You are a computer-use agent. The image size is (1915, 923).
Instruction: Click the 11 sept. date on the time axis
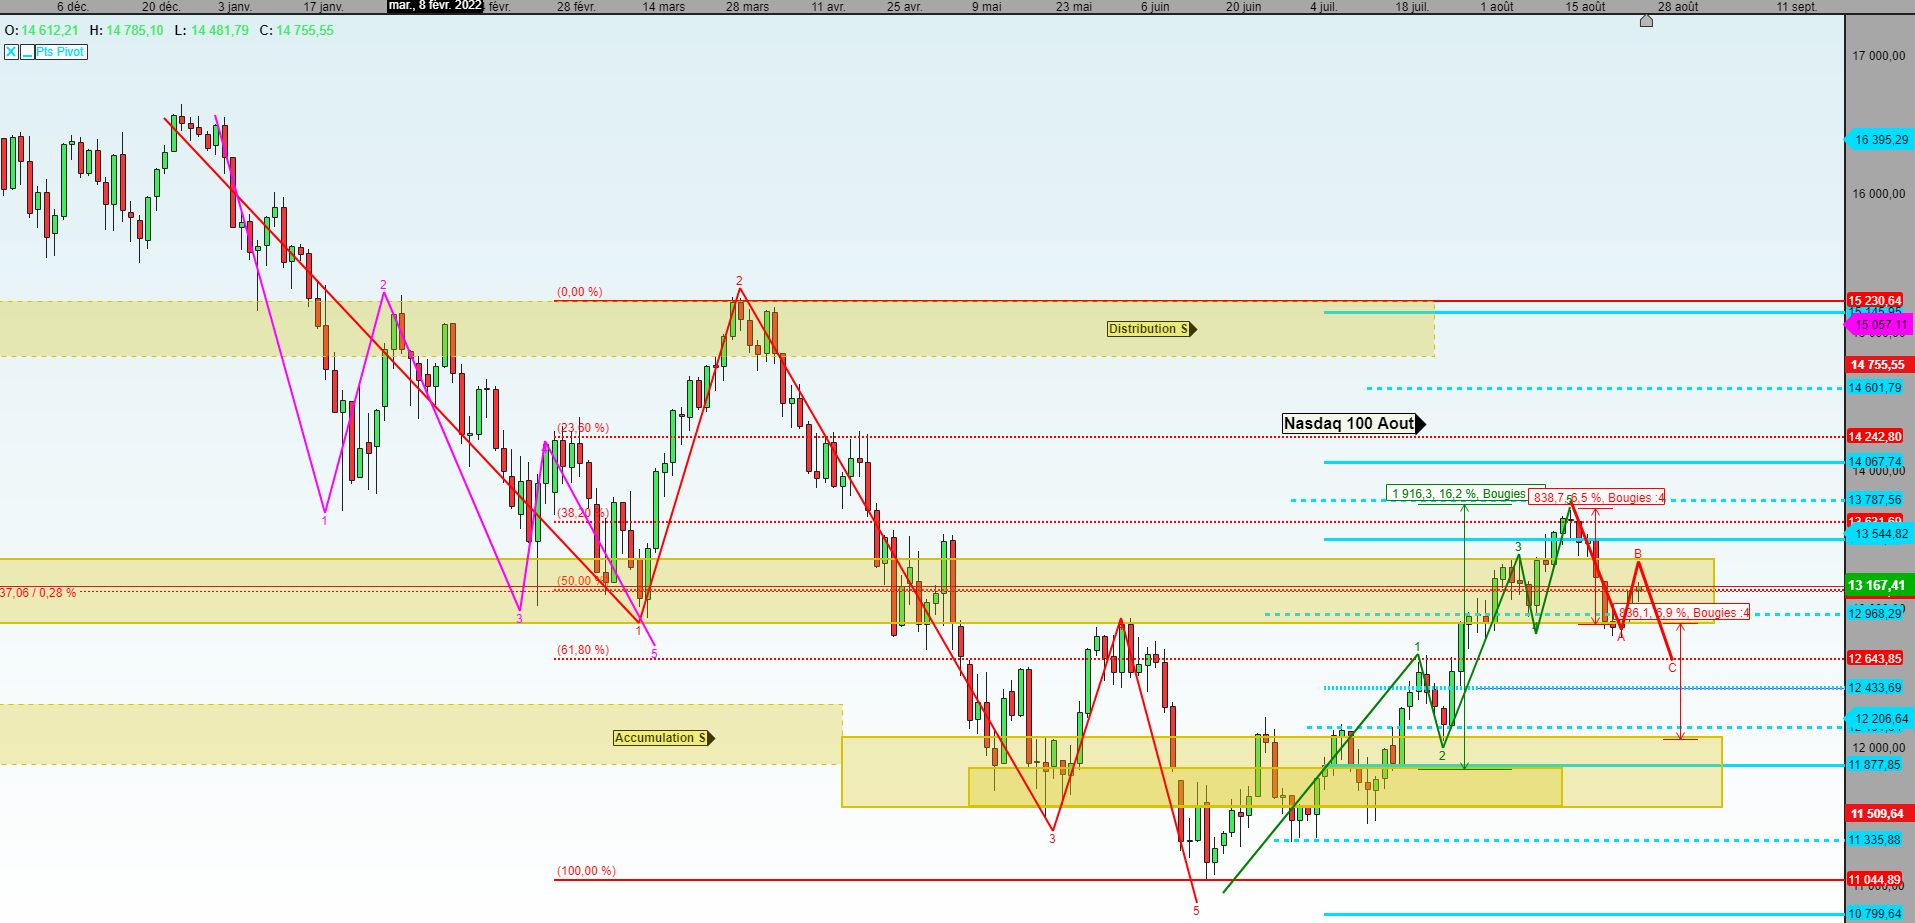point(1797,7)
